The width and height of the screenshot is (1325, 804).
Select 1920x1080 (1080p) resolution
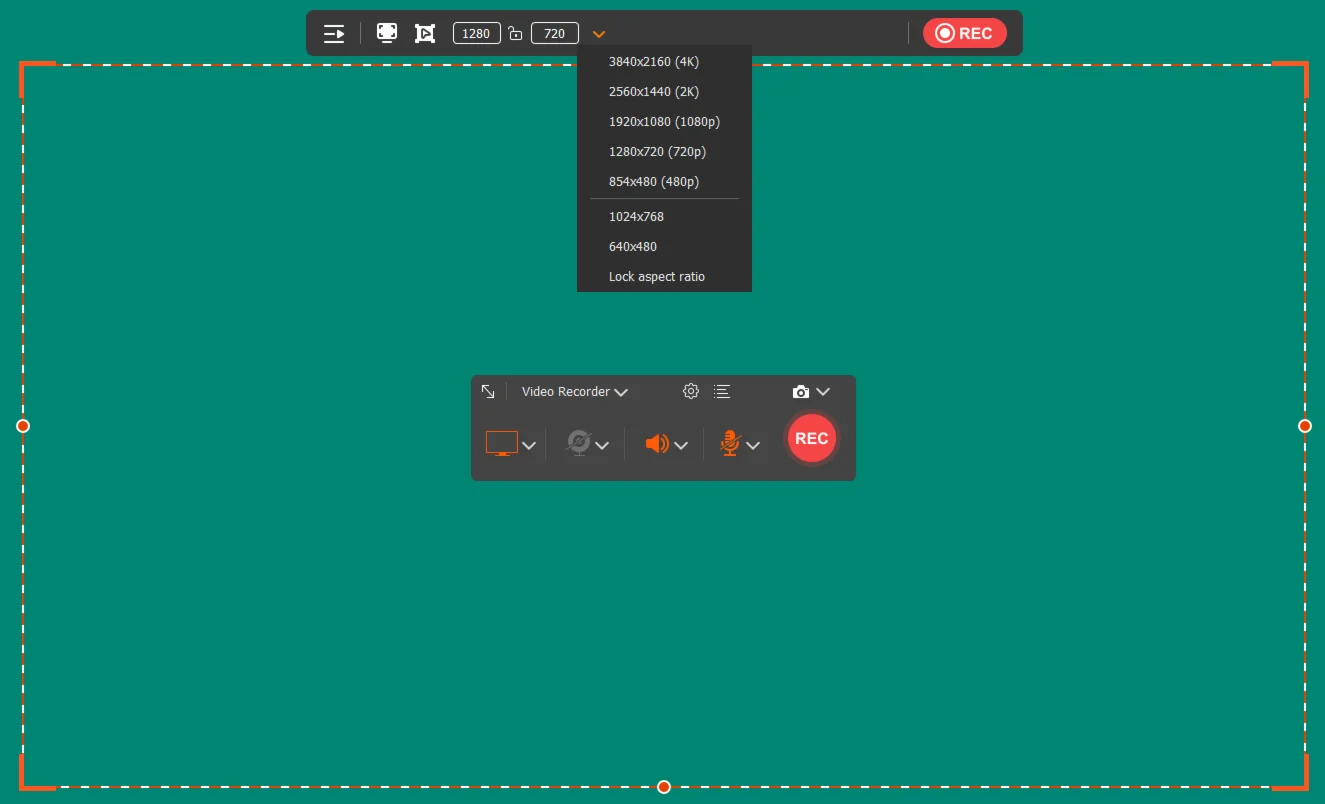(x=664, y=122)
